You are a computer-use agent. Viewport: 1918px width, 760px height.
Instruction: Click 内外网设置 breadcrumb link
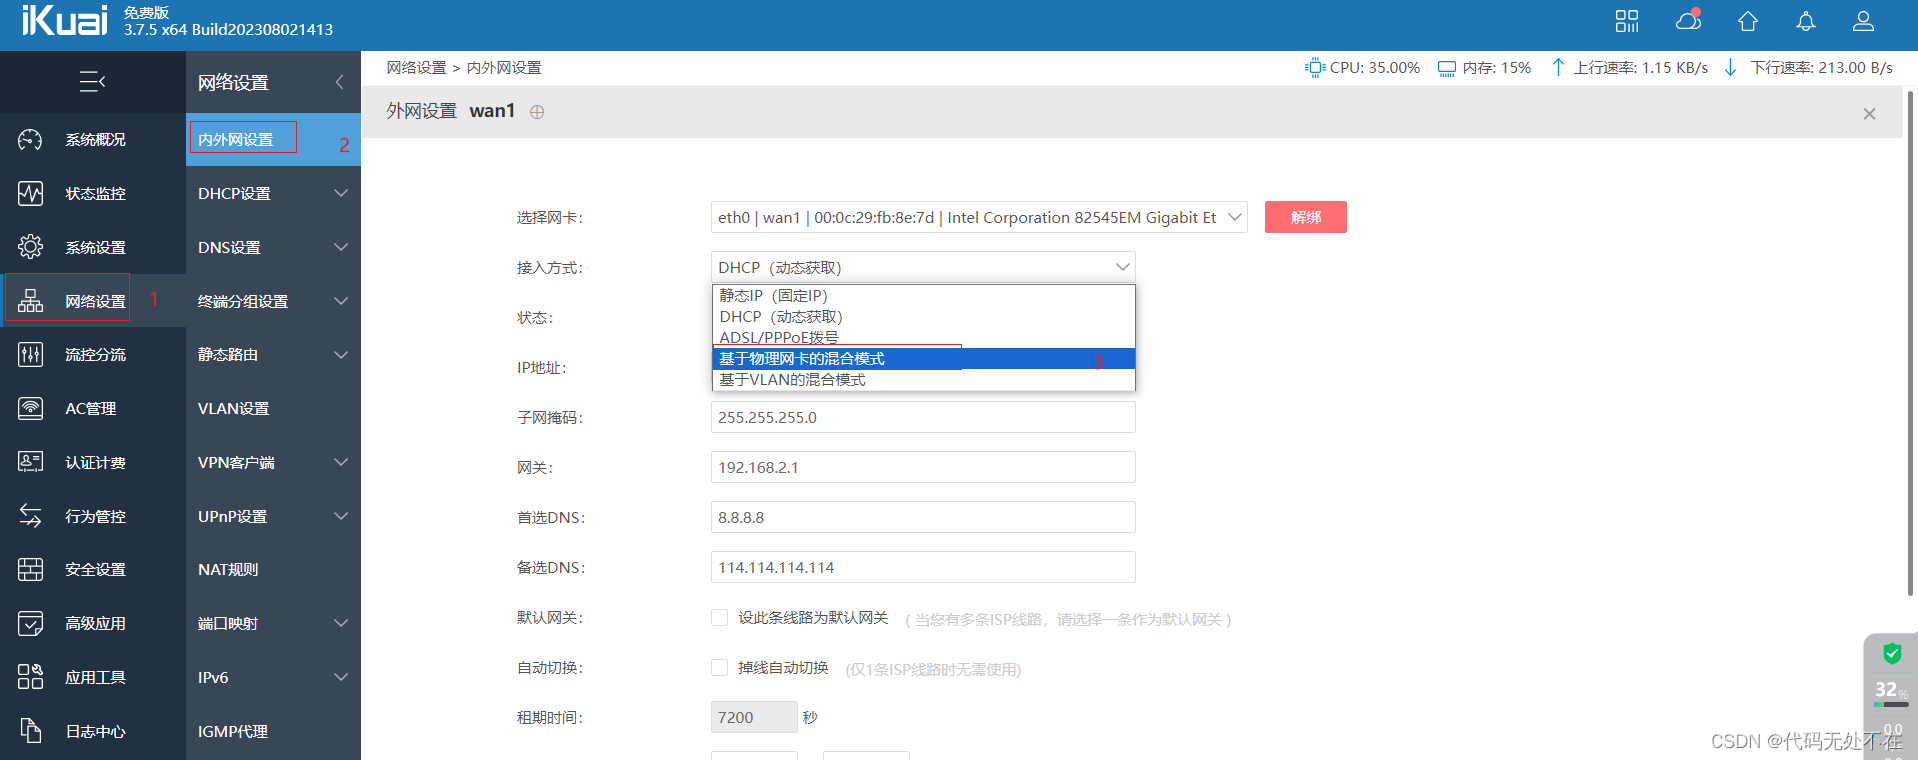click(x=504, y=68)
